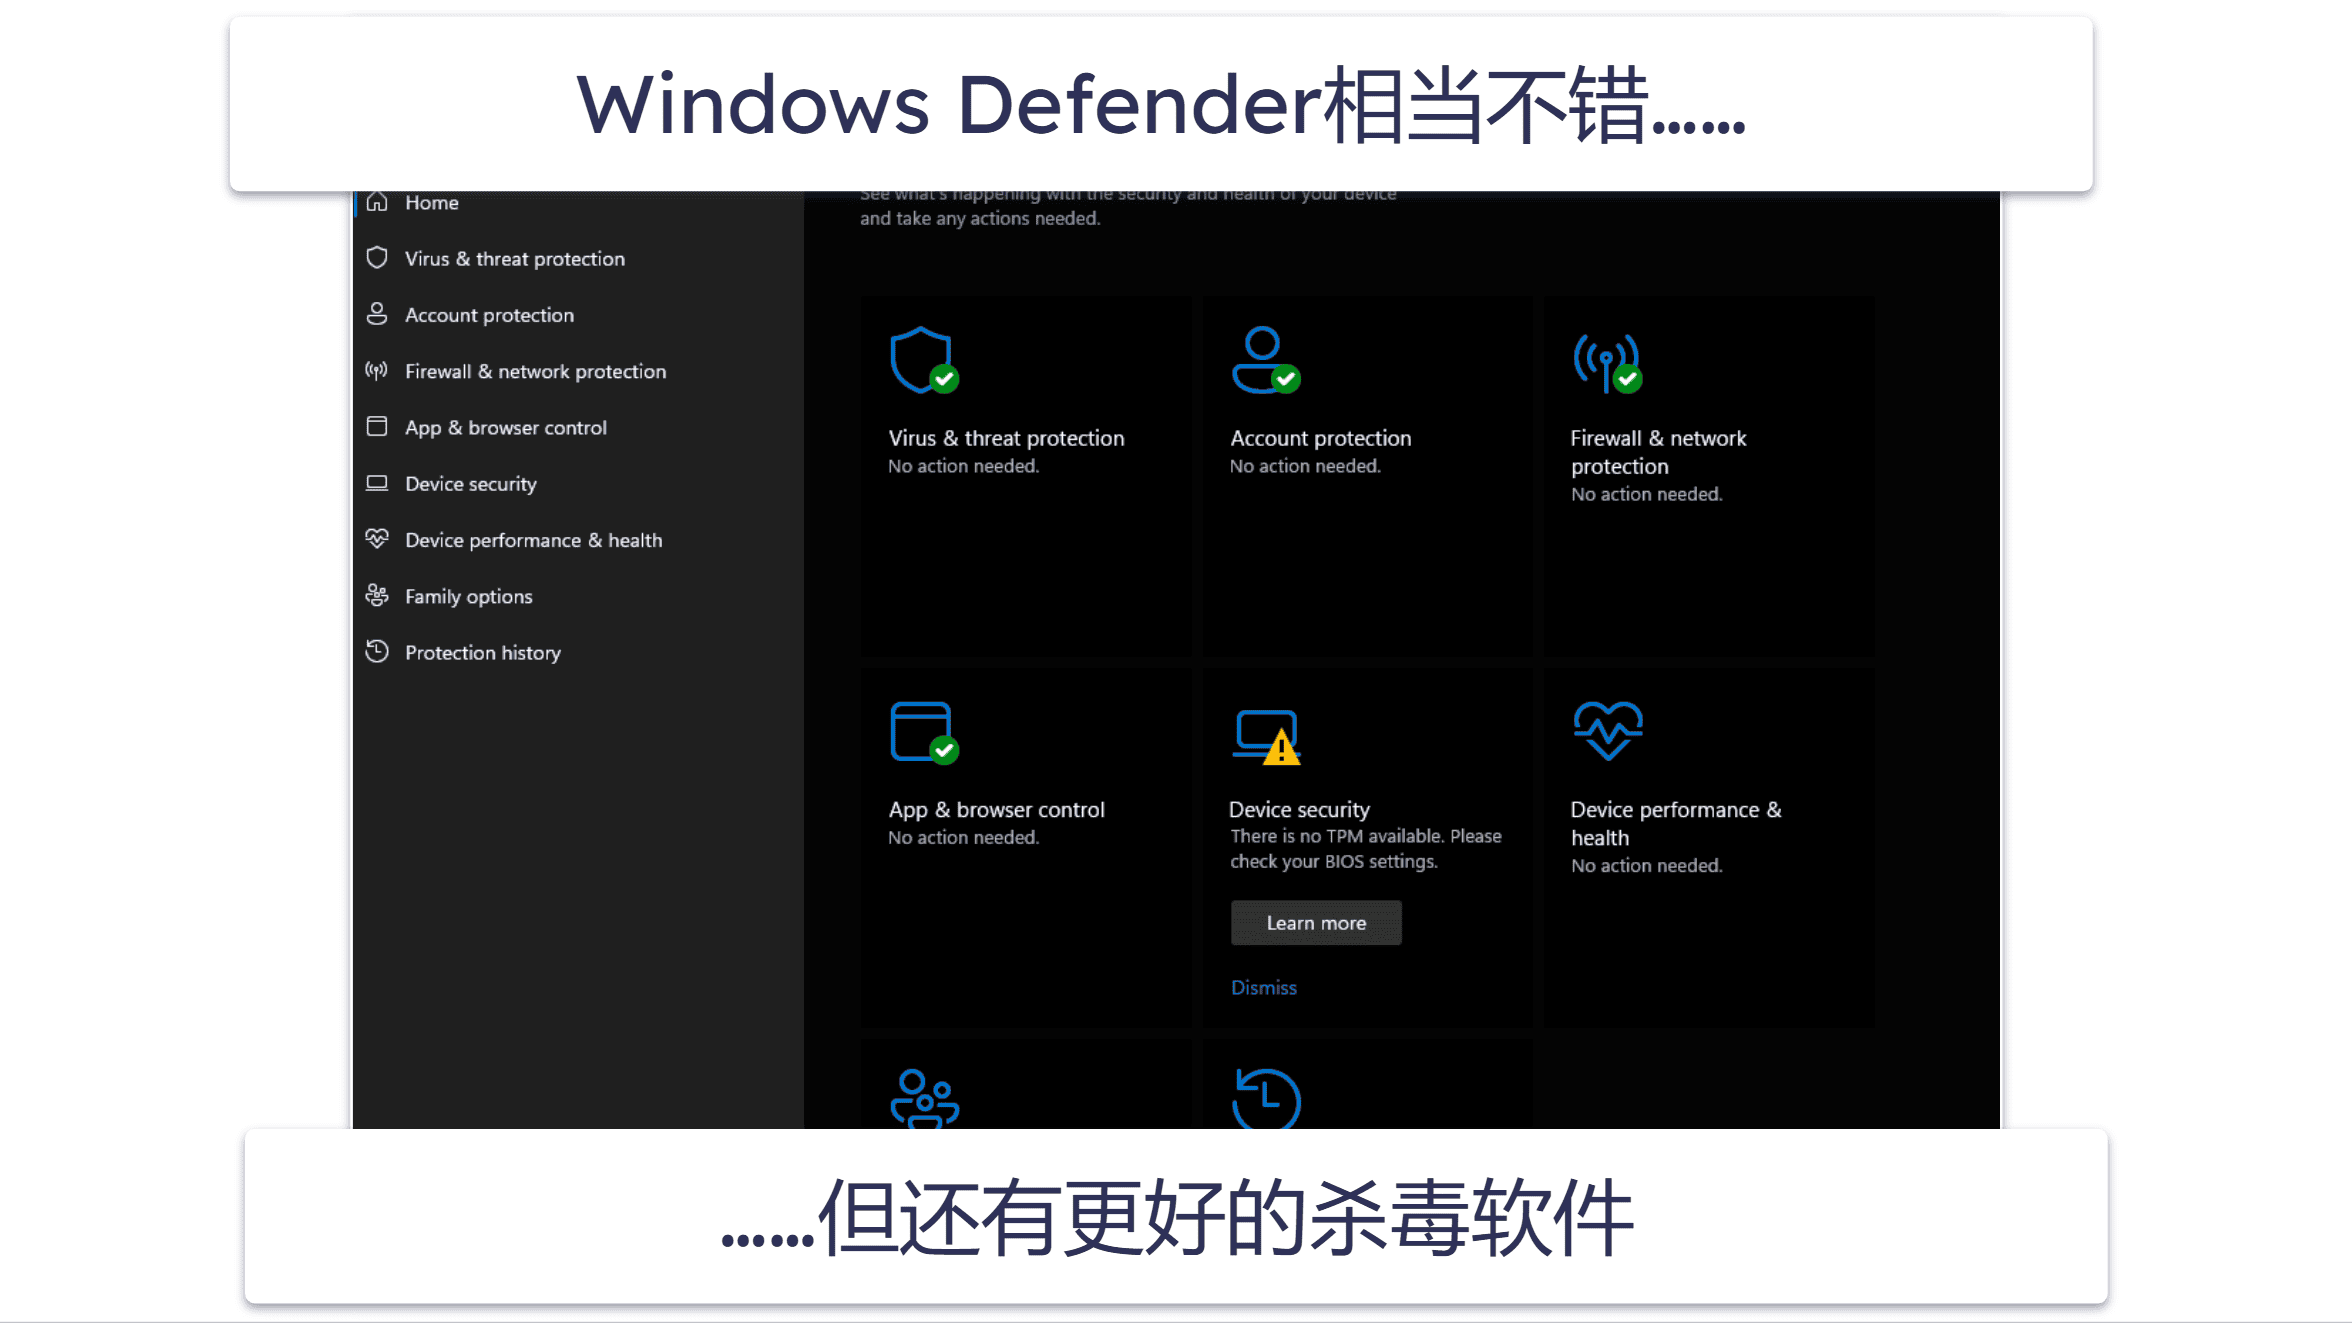This screenshot has height=1323, width=2352.
Task: Open the Virus & threat protection section
Action: [x=514, y=258]
